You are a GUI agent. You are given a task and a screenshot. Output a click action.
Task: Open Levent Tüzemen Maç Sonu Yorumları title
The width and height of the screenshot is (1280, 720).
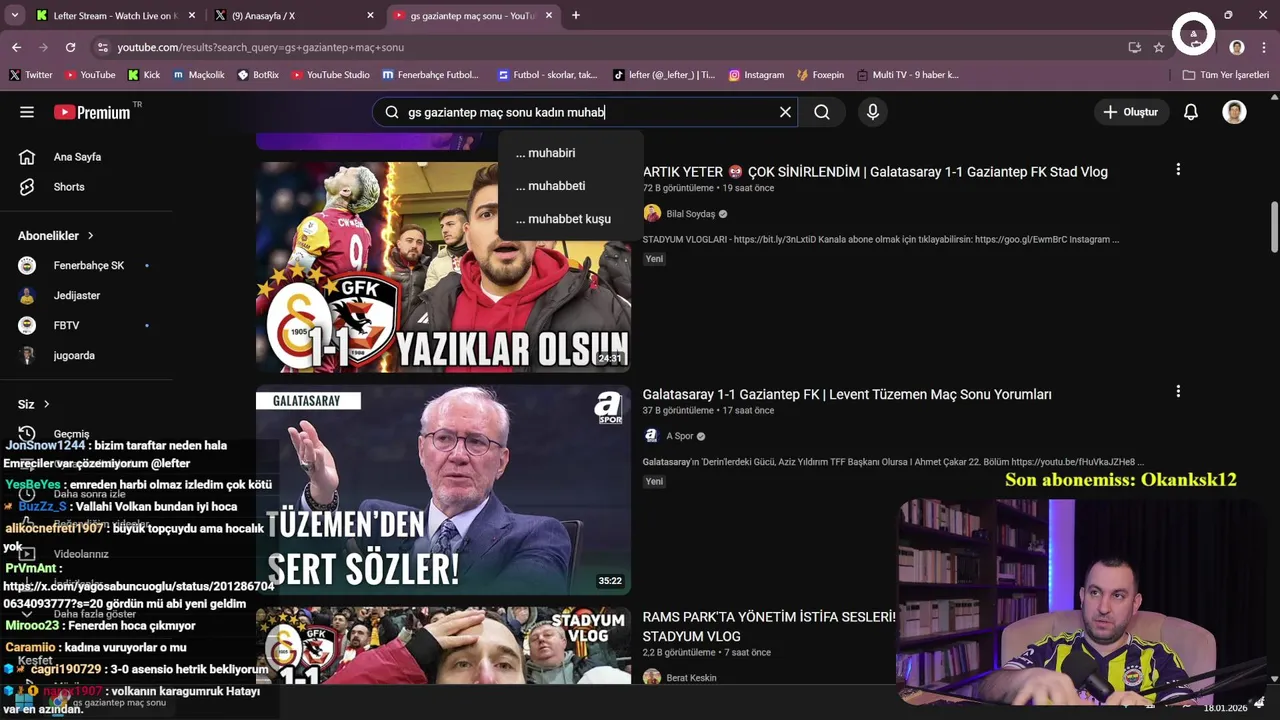847,395
